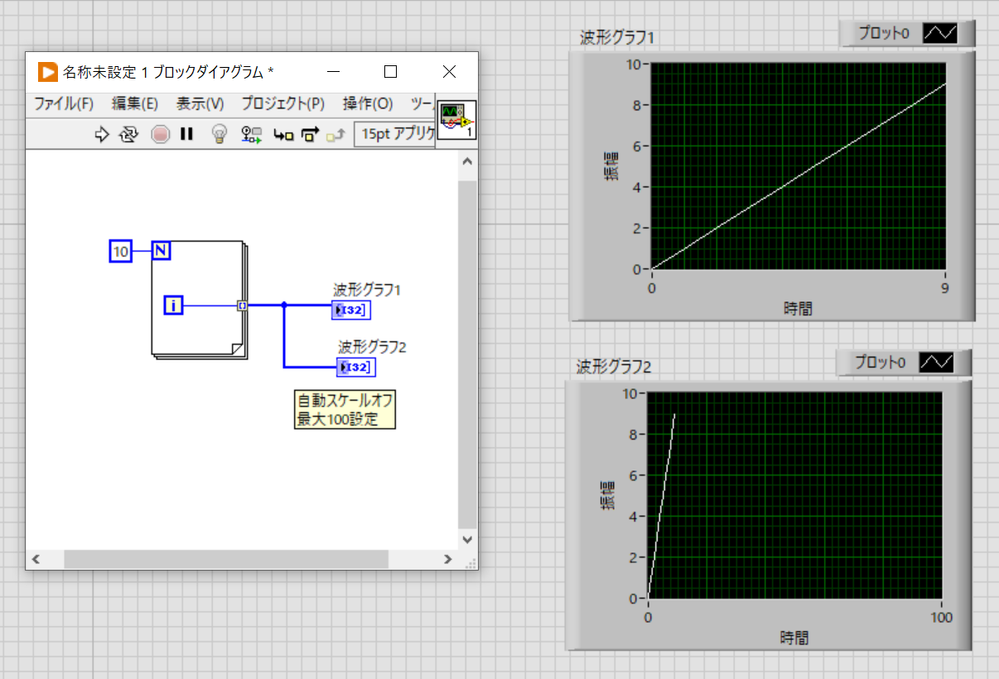
Task: Open the 編集(E) menu
Action: point(134,103)
